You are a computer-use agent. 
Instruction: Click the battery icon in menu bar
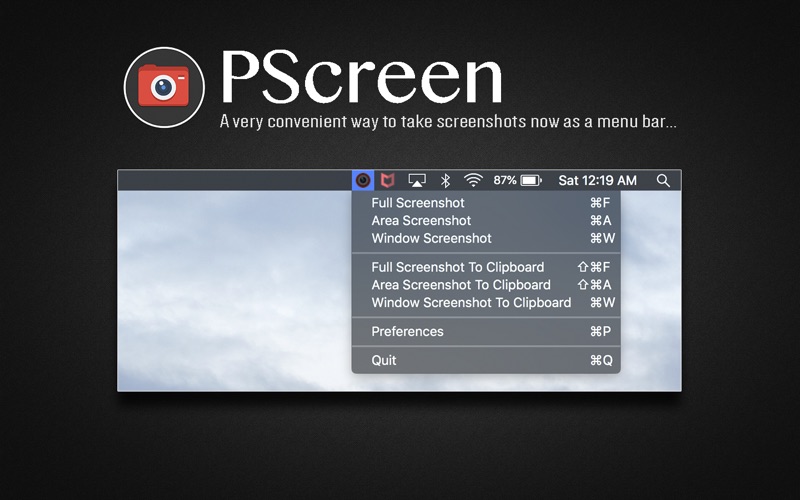531,180
